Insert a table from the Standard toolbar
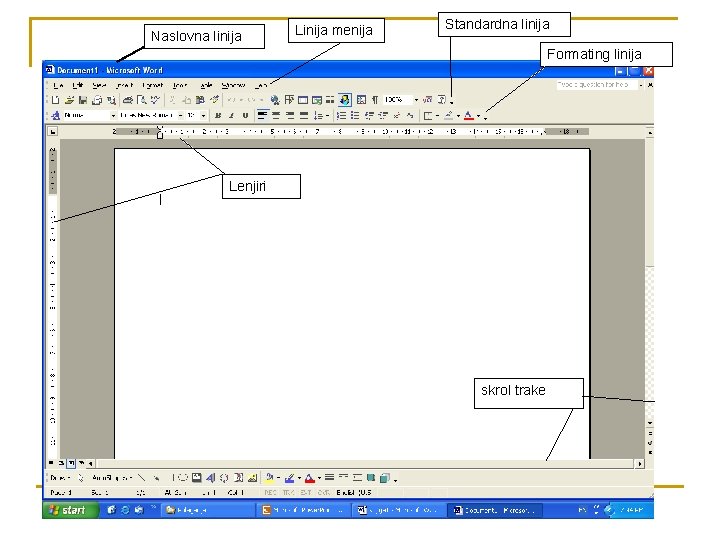 [303, 100]
